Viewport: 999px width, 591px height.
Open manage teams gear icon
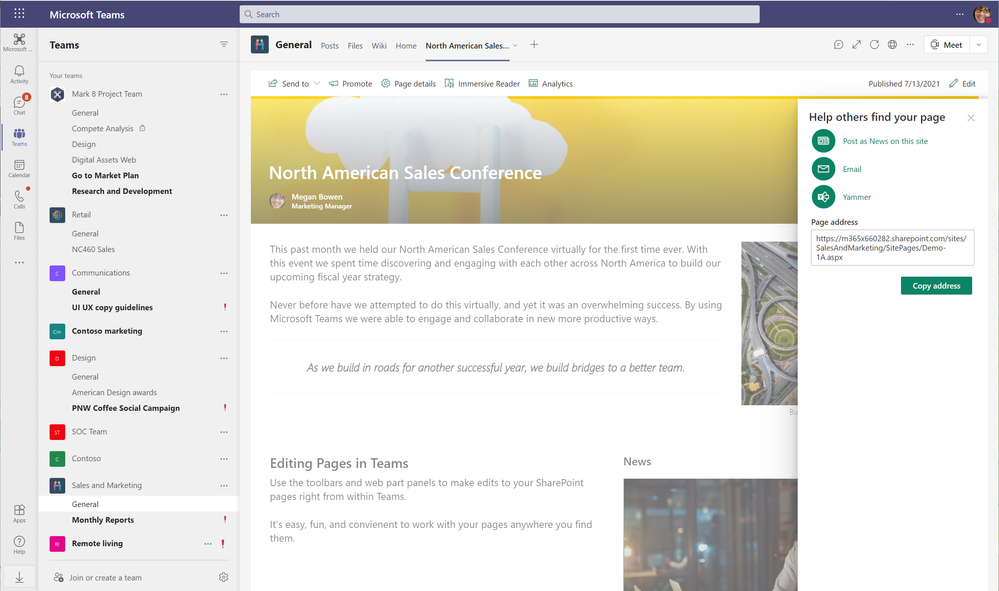223,577
